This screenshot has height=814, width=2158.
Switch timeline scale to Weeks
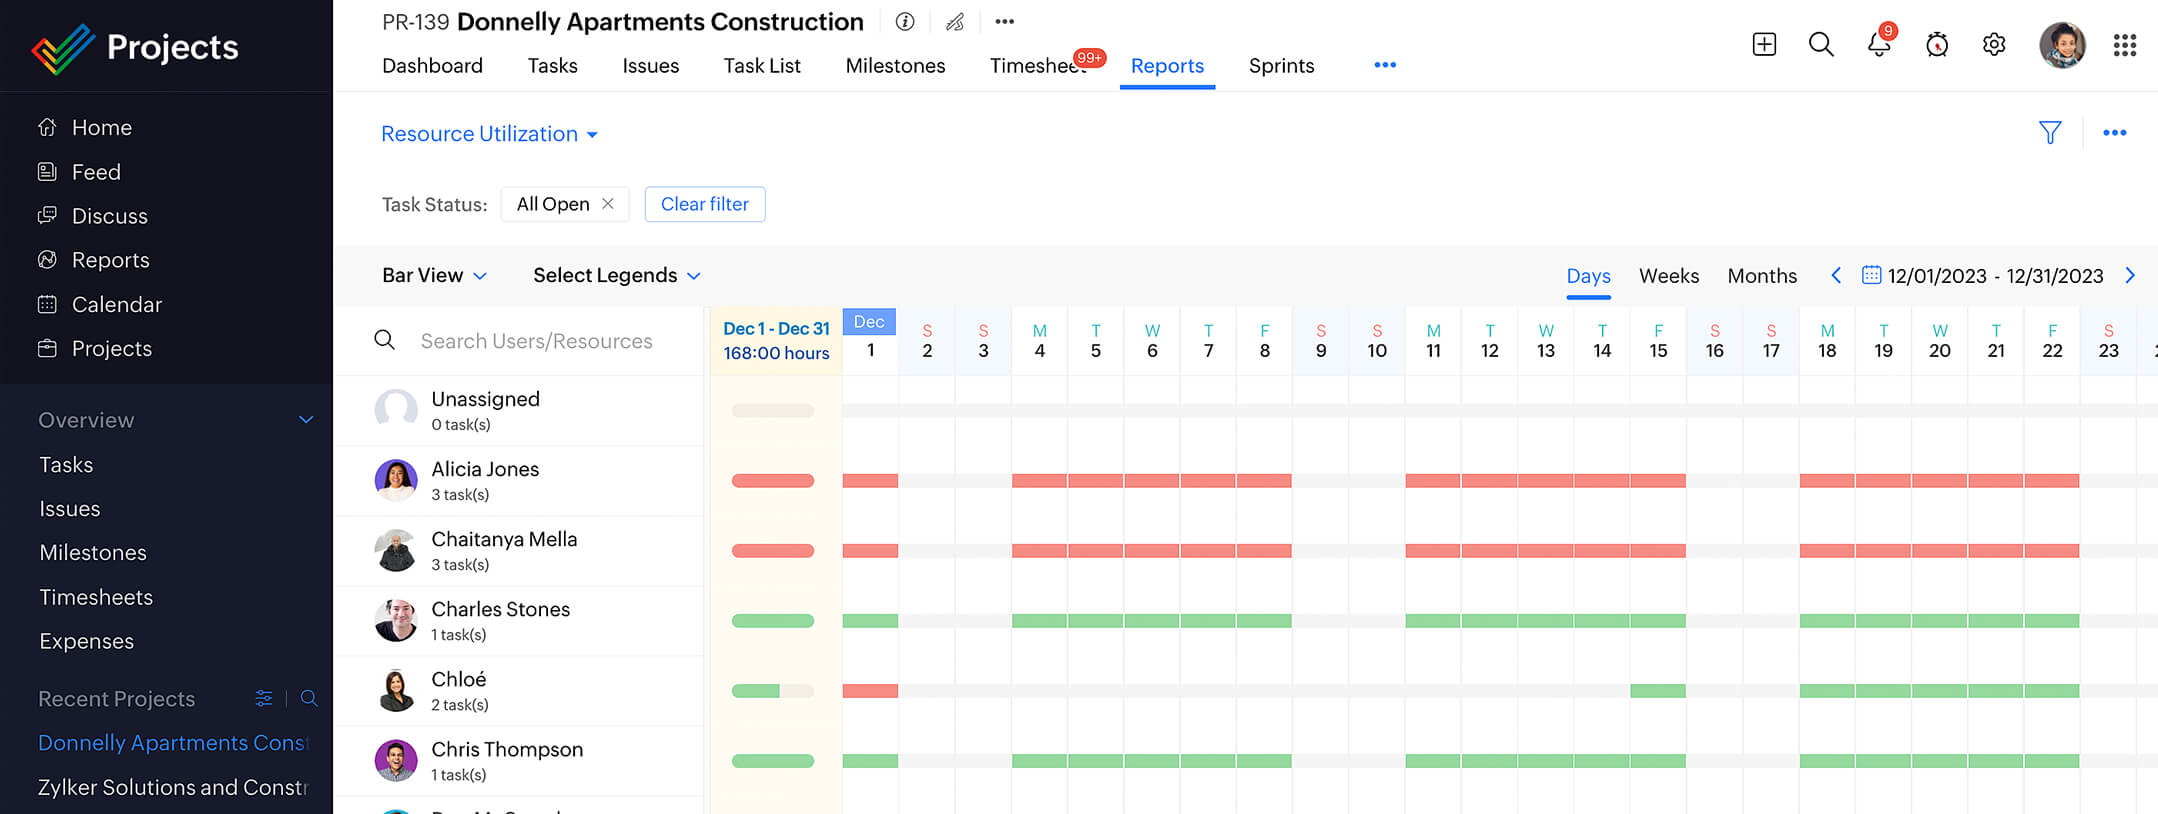(1668, 276)
